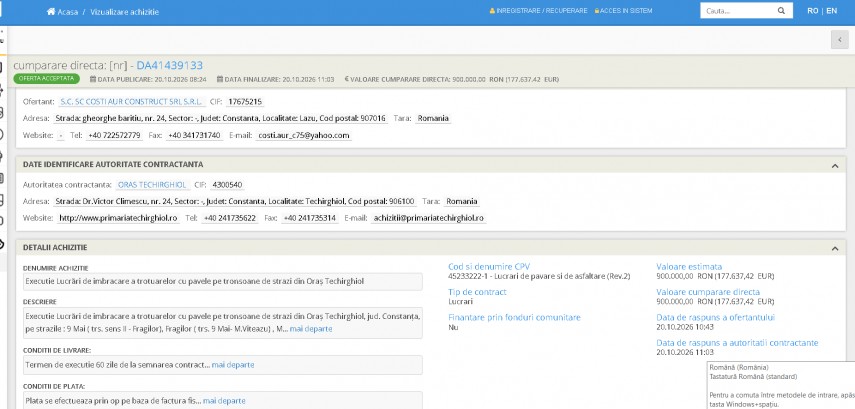Click the left-chevron collapse button under the header
The image size is (855, 409).
tap(839, 40)
